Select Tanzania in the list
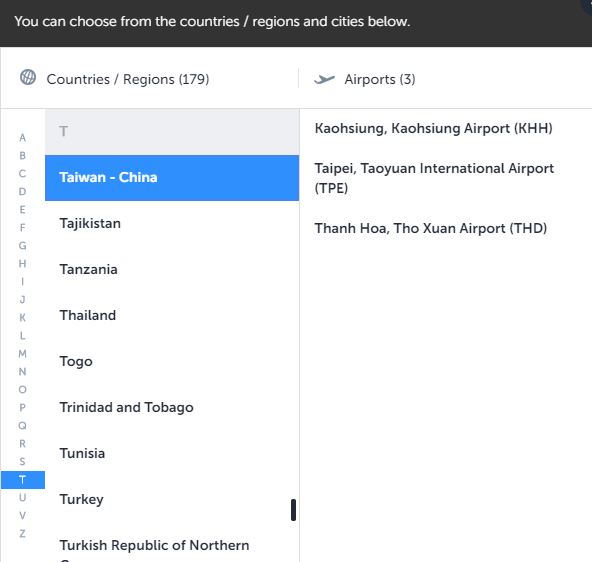The width and height of the screenshot is (592, 562). pyautogui.click(x=172, y=269)
